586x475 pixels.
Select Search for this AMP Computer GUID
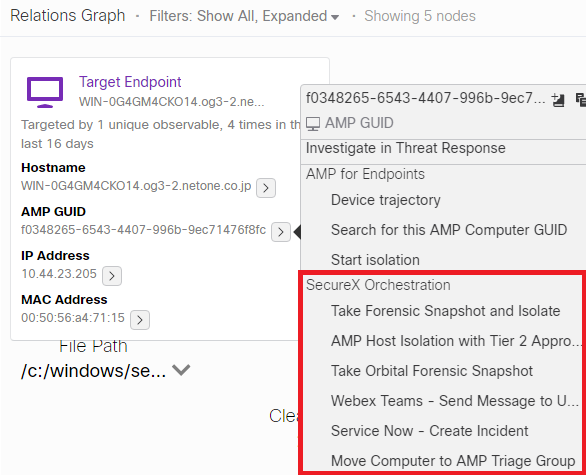449,230
